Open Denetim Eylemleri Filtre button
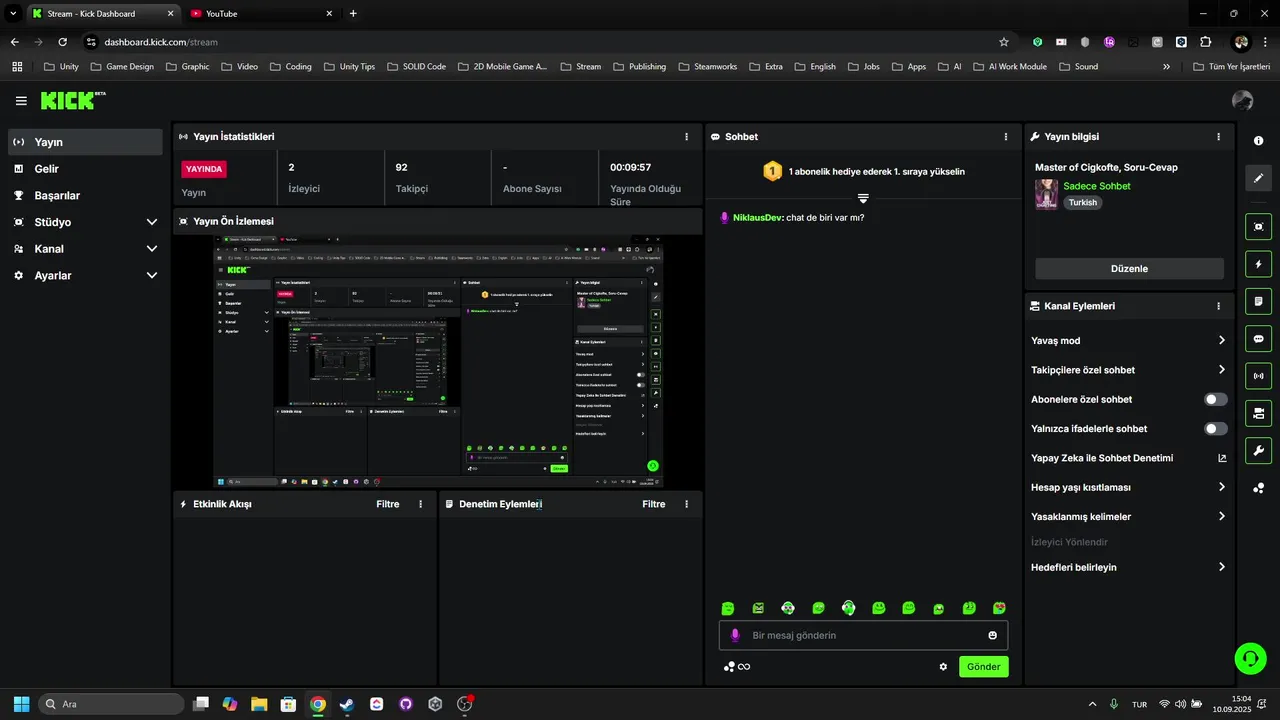 click(x=654, y=504)
